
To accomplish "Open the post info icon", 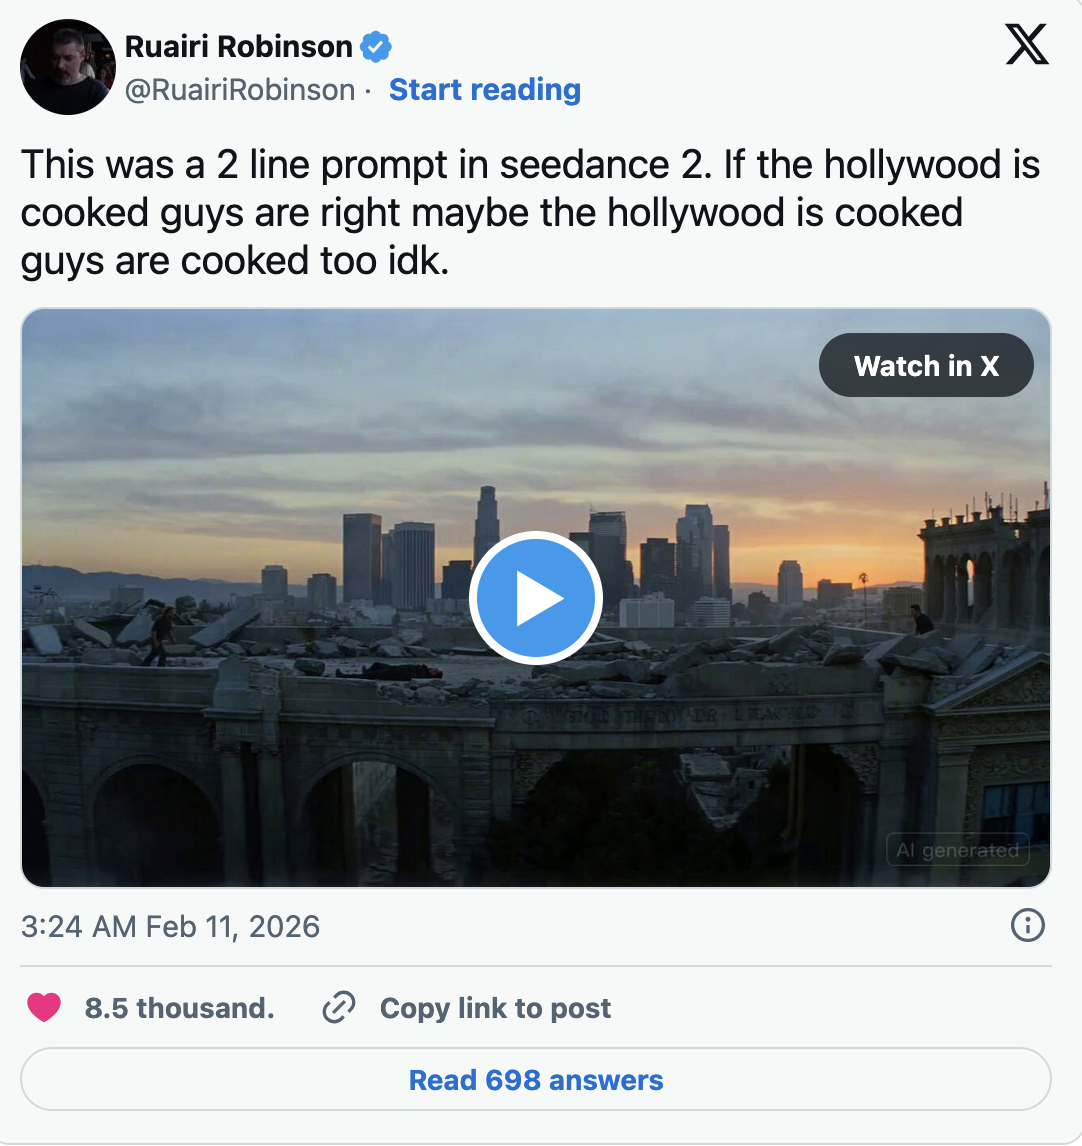I will [1027, 926].
